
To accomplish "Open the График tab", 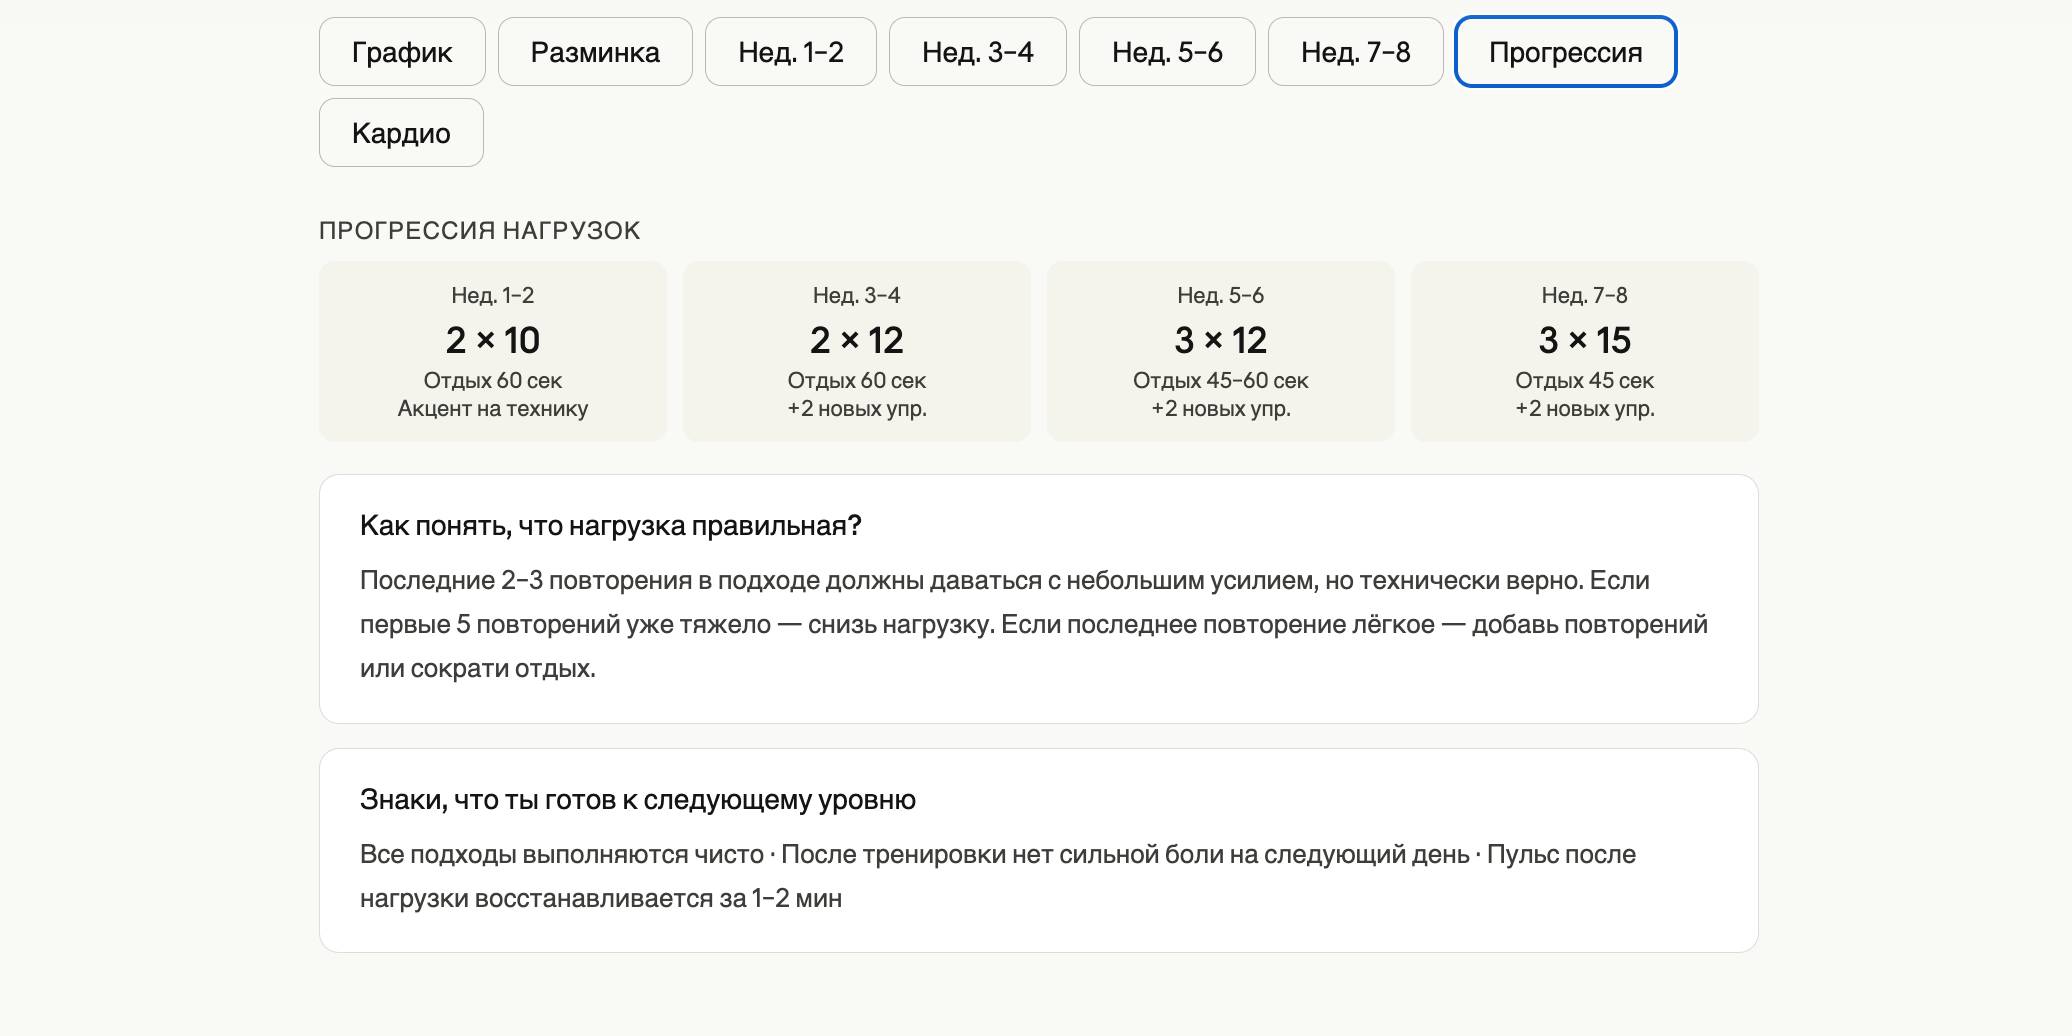I will (x=402, y=52).
